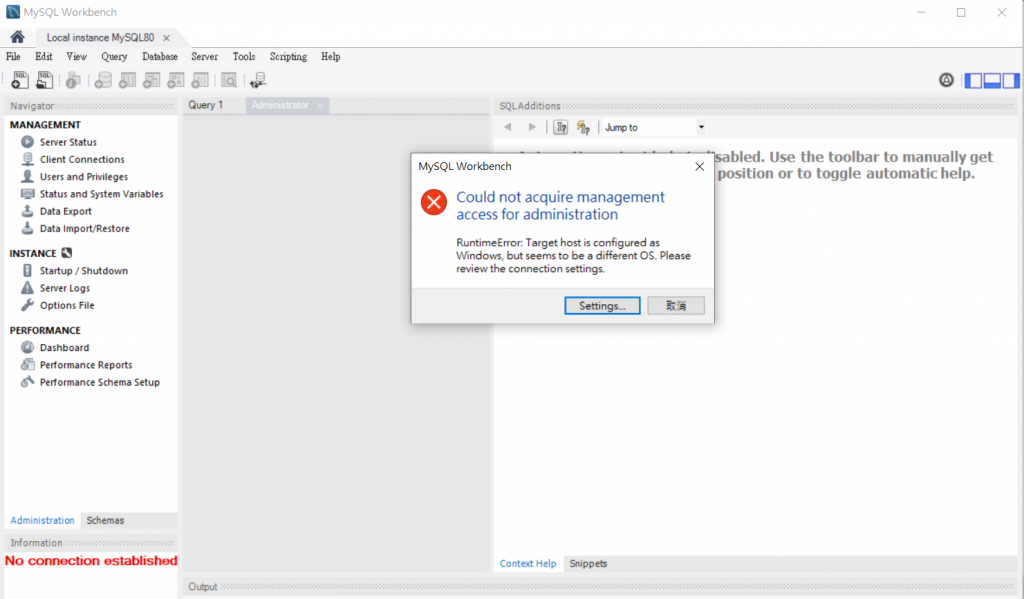Switch to Snippets tab
This screenshot has height=599, width=1024.
pyautogui.click(x=588, y=564)
